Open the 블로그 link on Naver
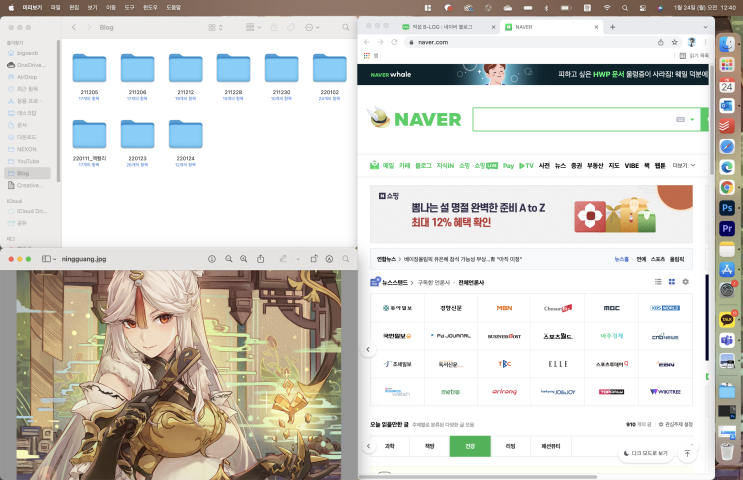743x480 pixels. click(x=423, y=165)
